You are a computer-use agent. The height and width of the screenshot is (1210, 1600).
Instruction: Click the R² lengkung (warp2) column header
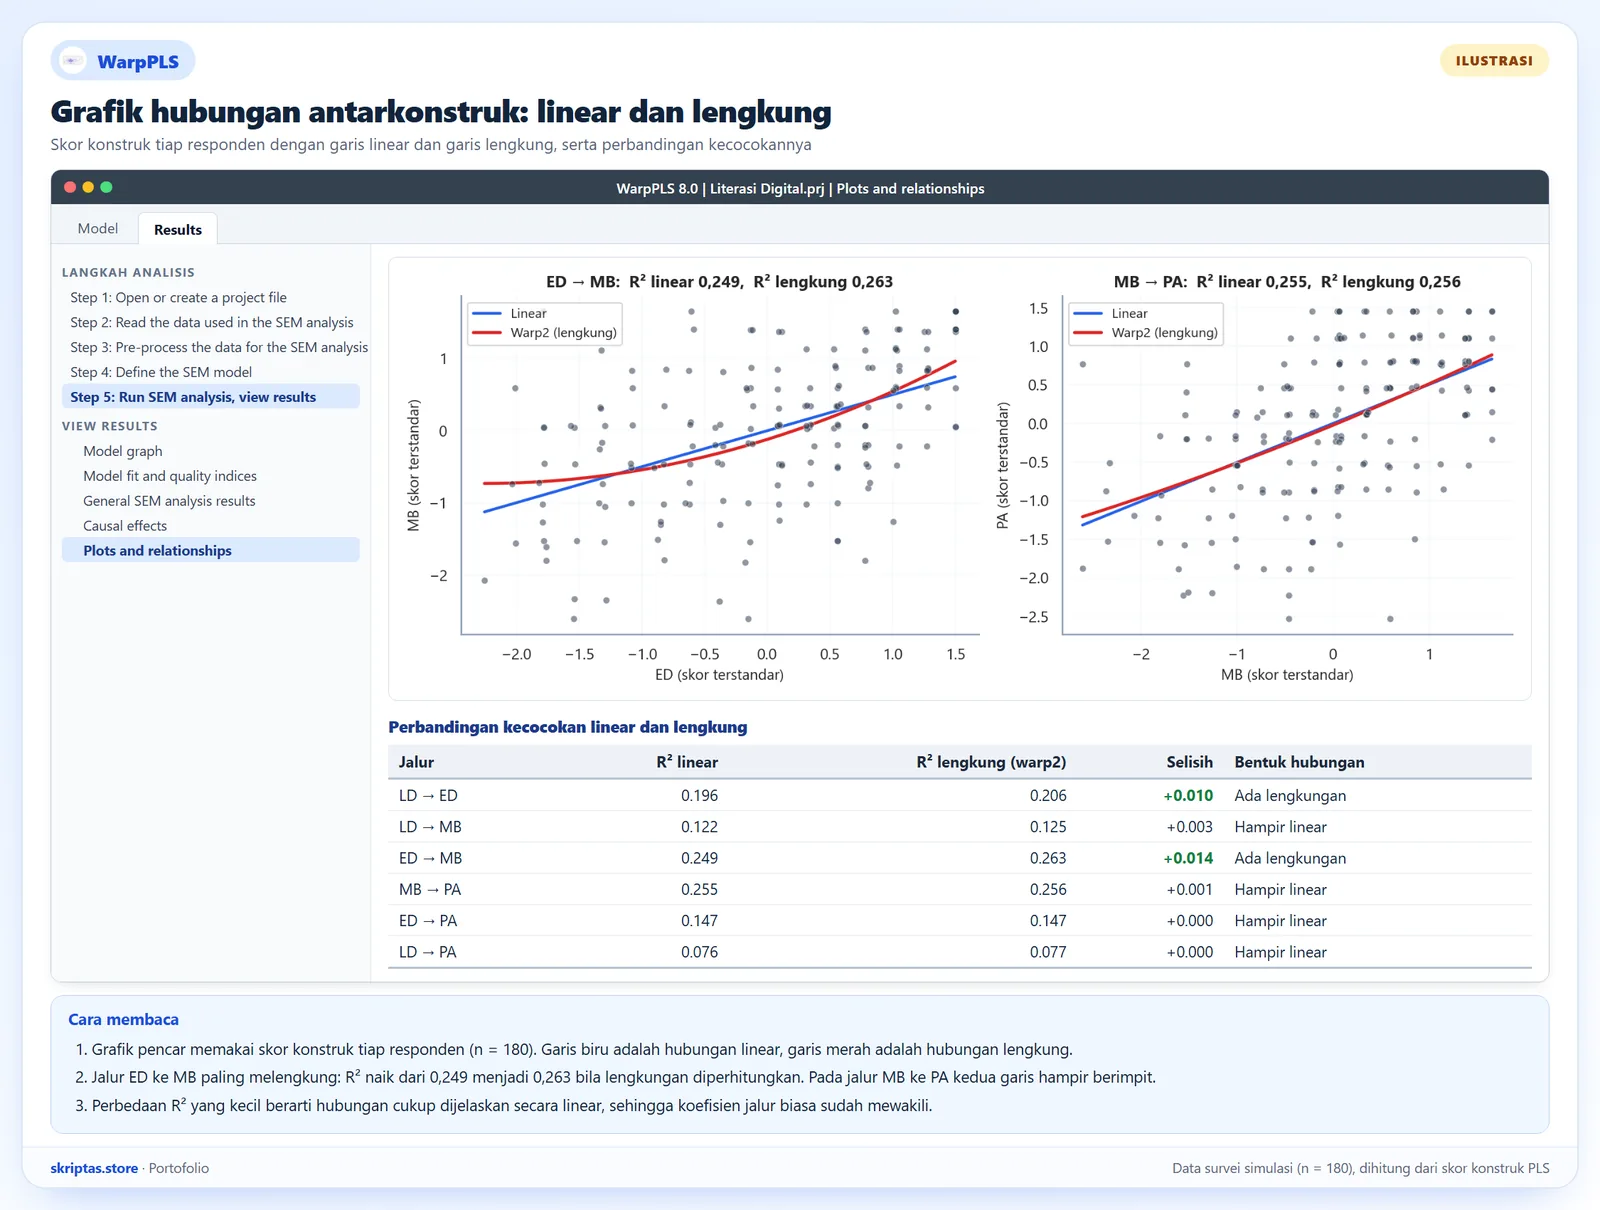[x=991, y=762]
